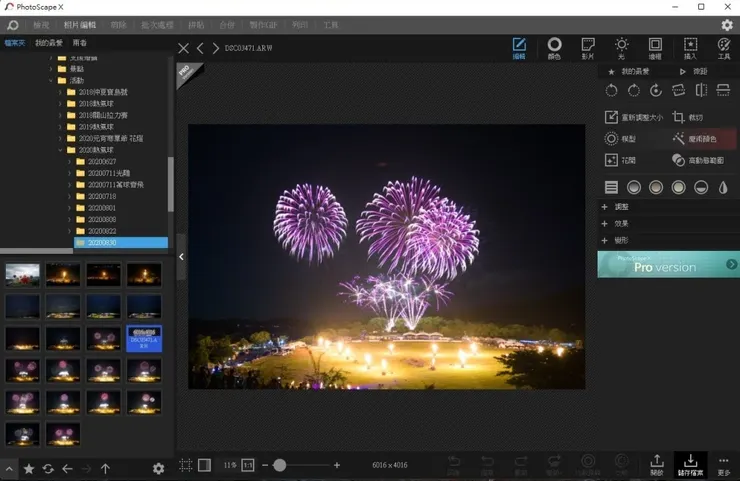This screenshot has height=481, width=740.
Task: Select the first thumbnail in file browser
Action: [x=23, y=275]
